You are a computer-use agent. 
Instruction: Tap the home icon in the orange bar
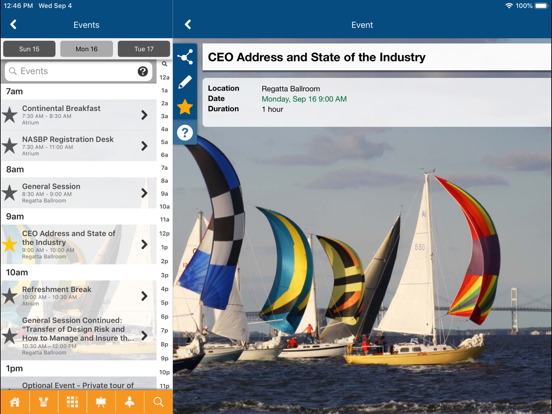pyautogui.click(x=15, y=402)
